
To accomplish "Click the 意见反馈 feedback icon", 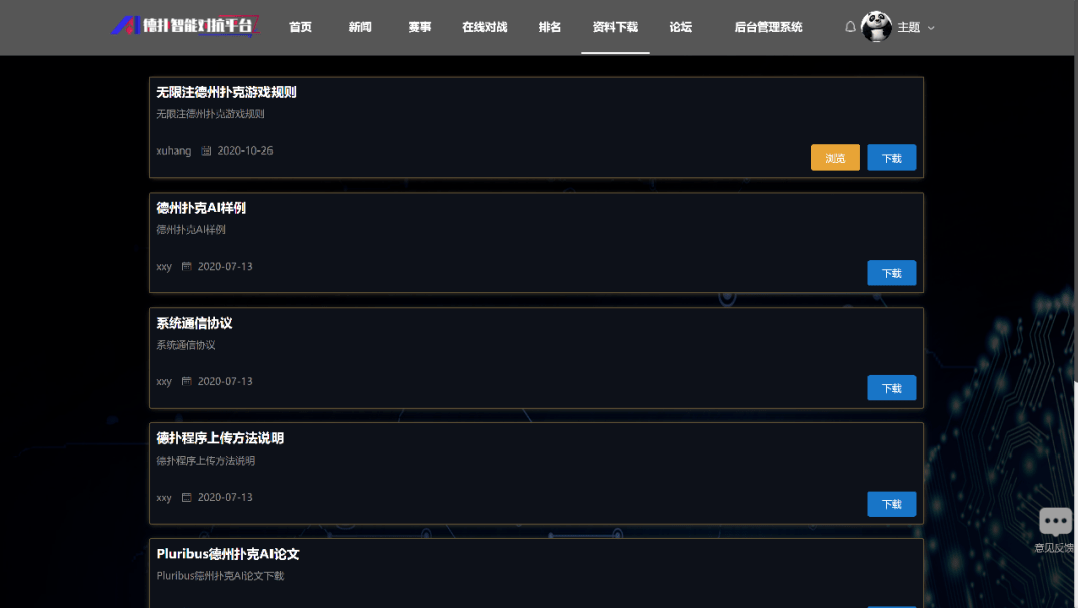I will [1055, 521].
